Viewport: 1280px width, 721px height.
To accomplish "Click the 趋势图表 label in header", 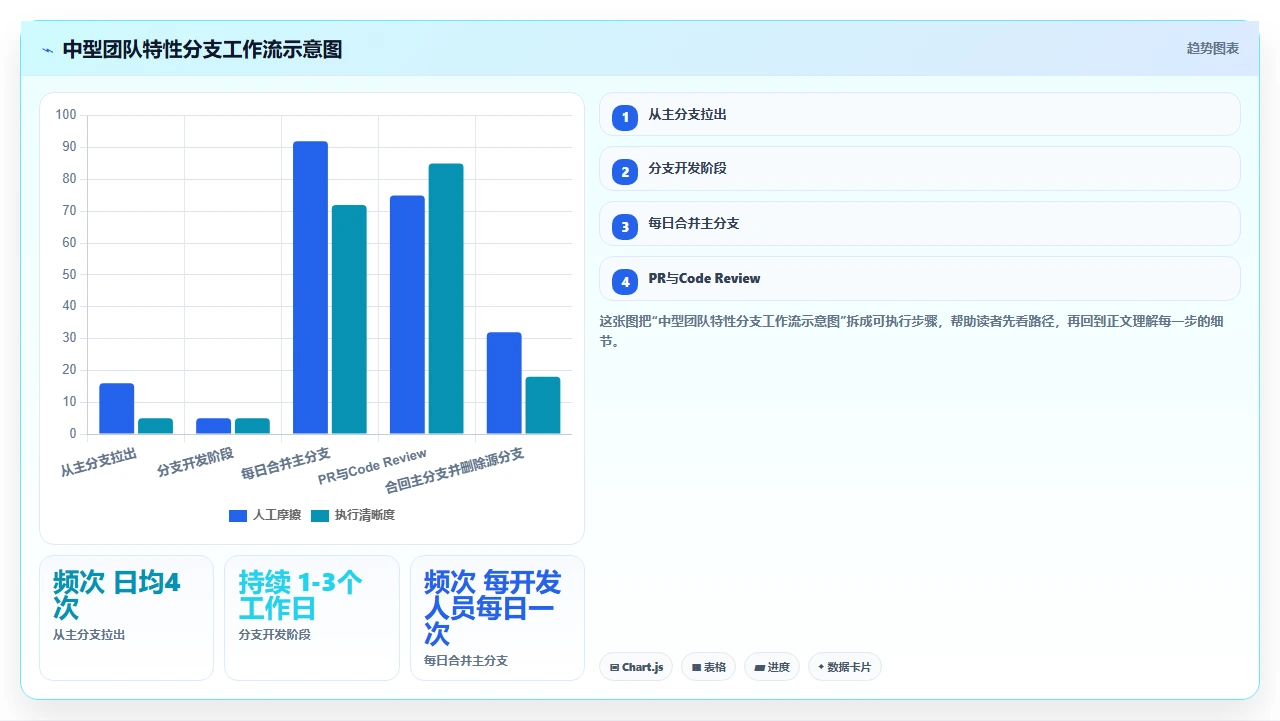I will tap(1213, 48).
